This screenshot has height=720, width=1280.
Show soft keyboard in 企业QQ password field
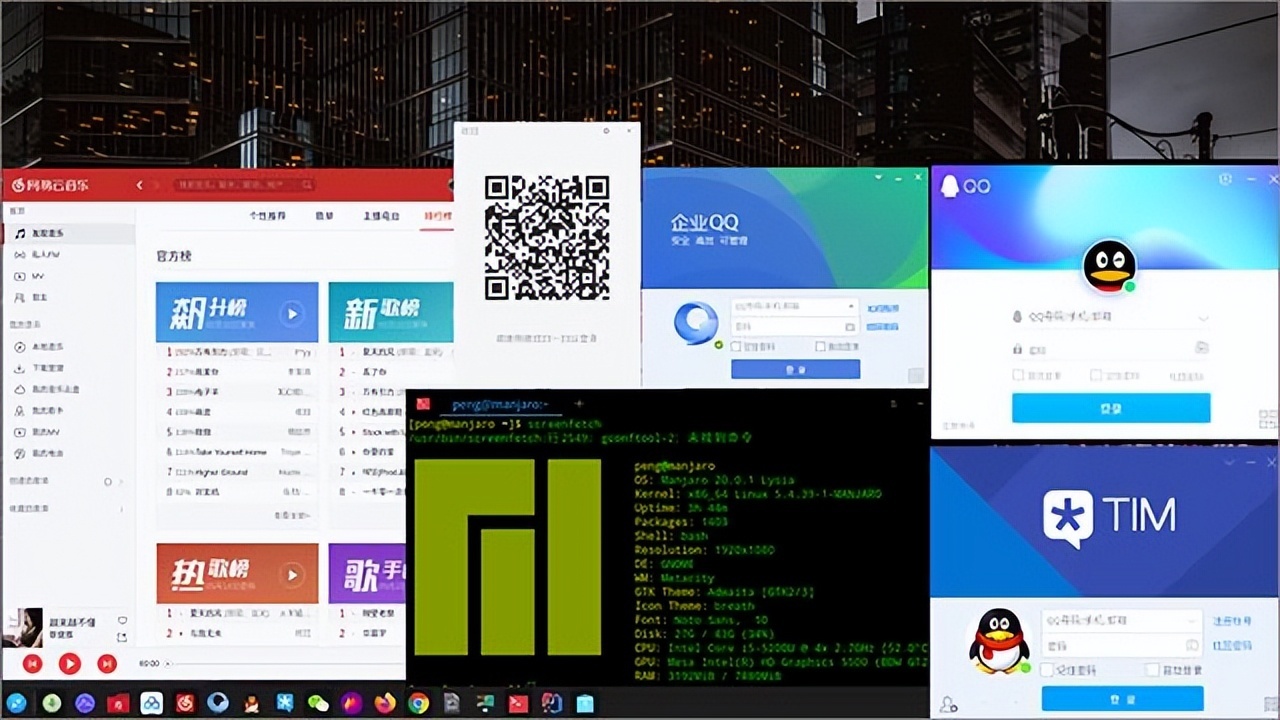850,327
